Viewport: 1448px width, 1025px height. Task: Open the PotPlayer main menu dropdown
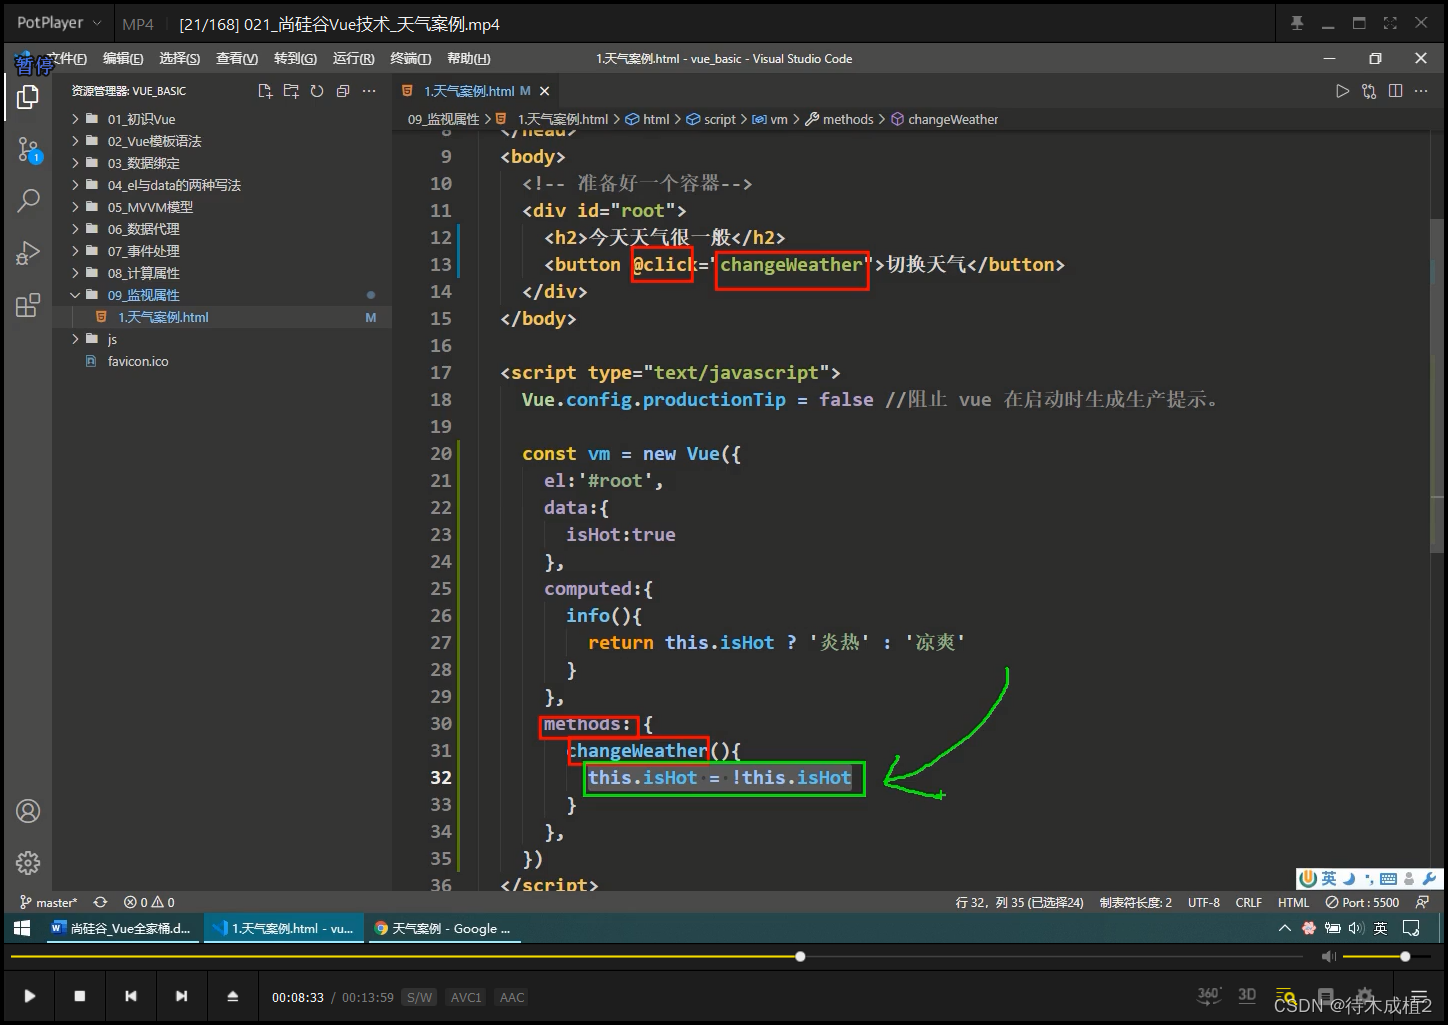pos(59,22)
